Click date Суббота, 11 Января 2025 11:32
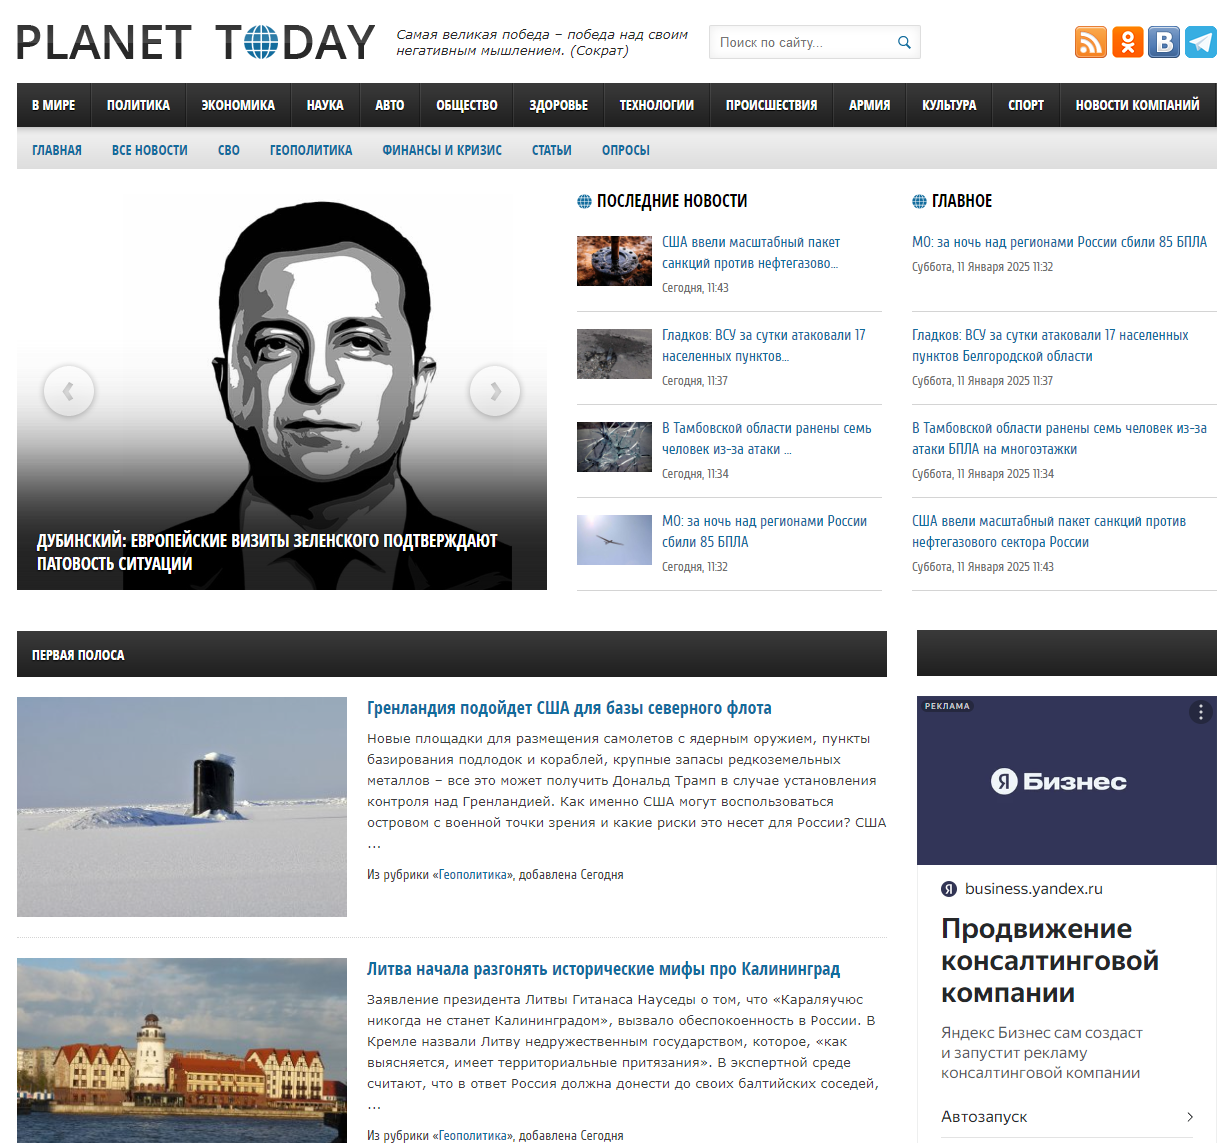The width and height of the screenshot is (1230, 1143). (x=982, y=267)
